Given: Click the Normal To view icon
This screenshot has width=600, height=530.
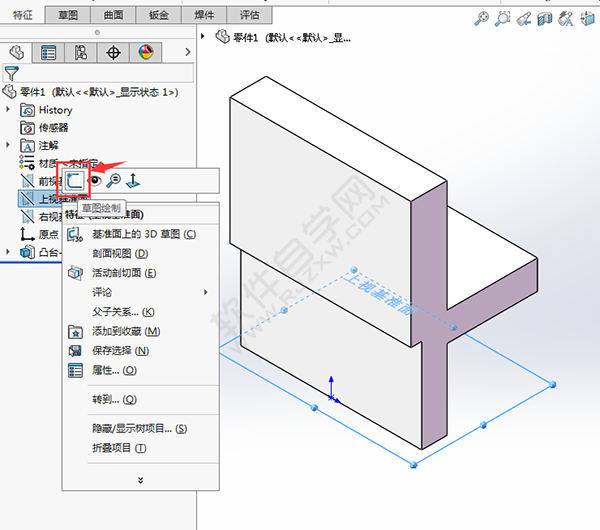Looking at the screenshot, I should [133, 180].
